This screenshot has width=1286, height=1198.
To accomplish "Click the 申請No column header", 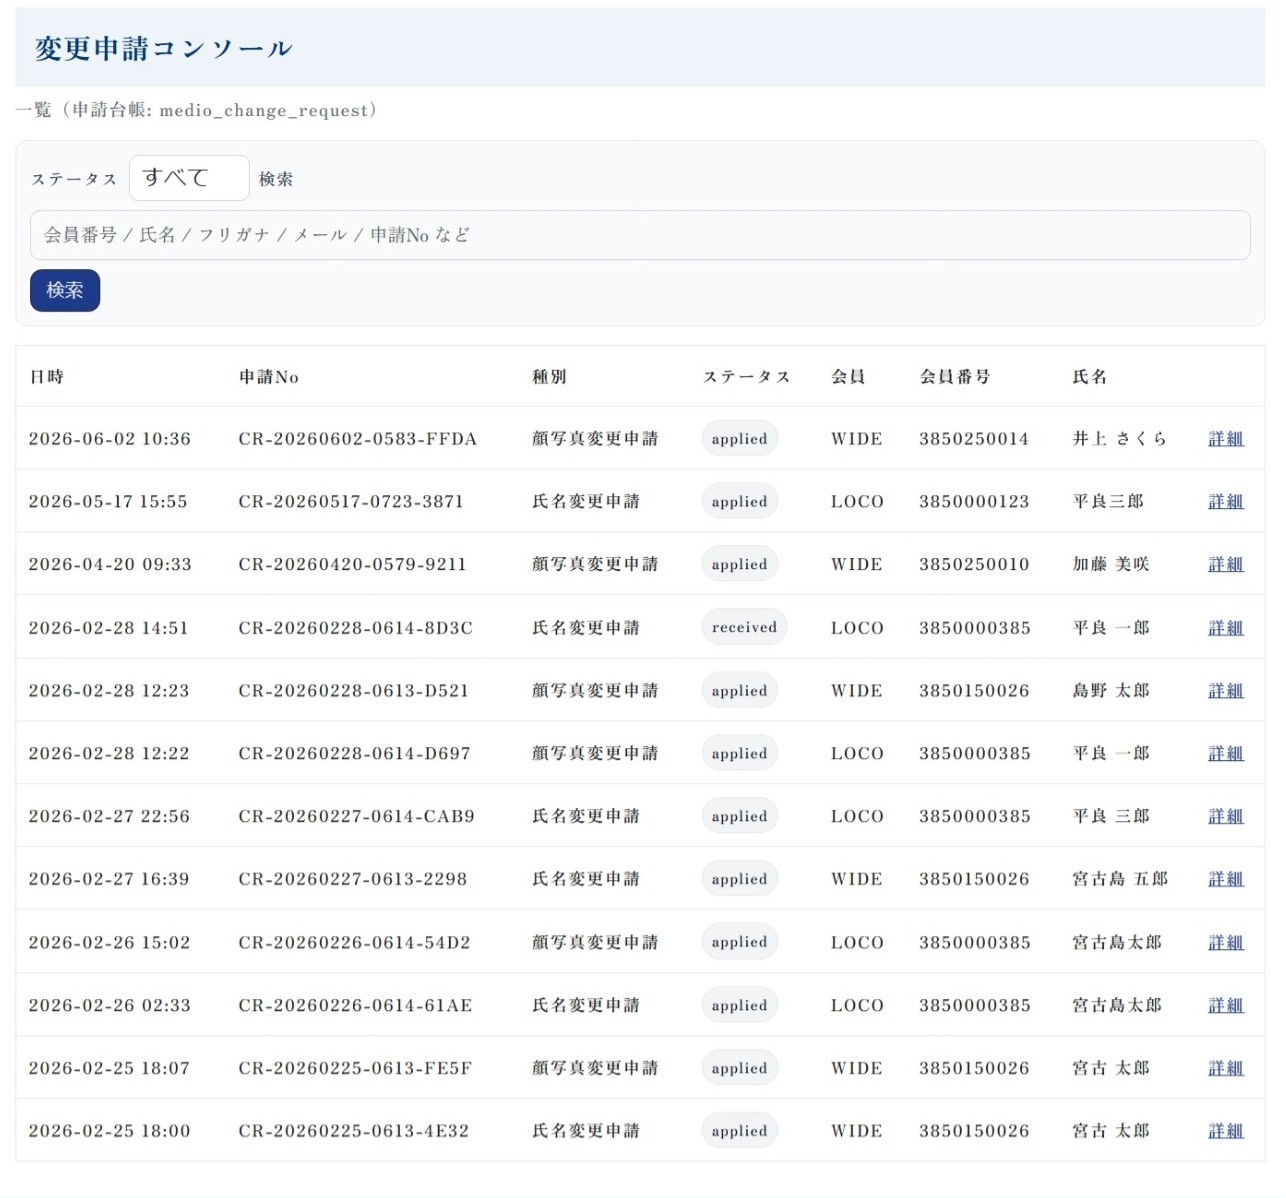I will 269,377.
